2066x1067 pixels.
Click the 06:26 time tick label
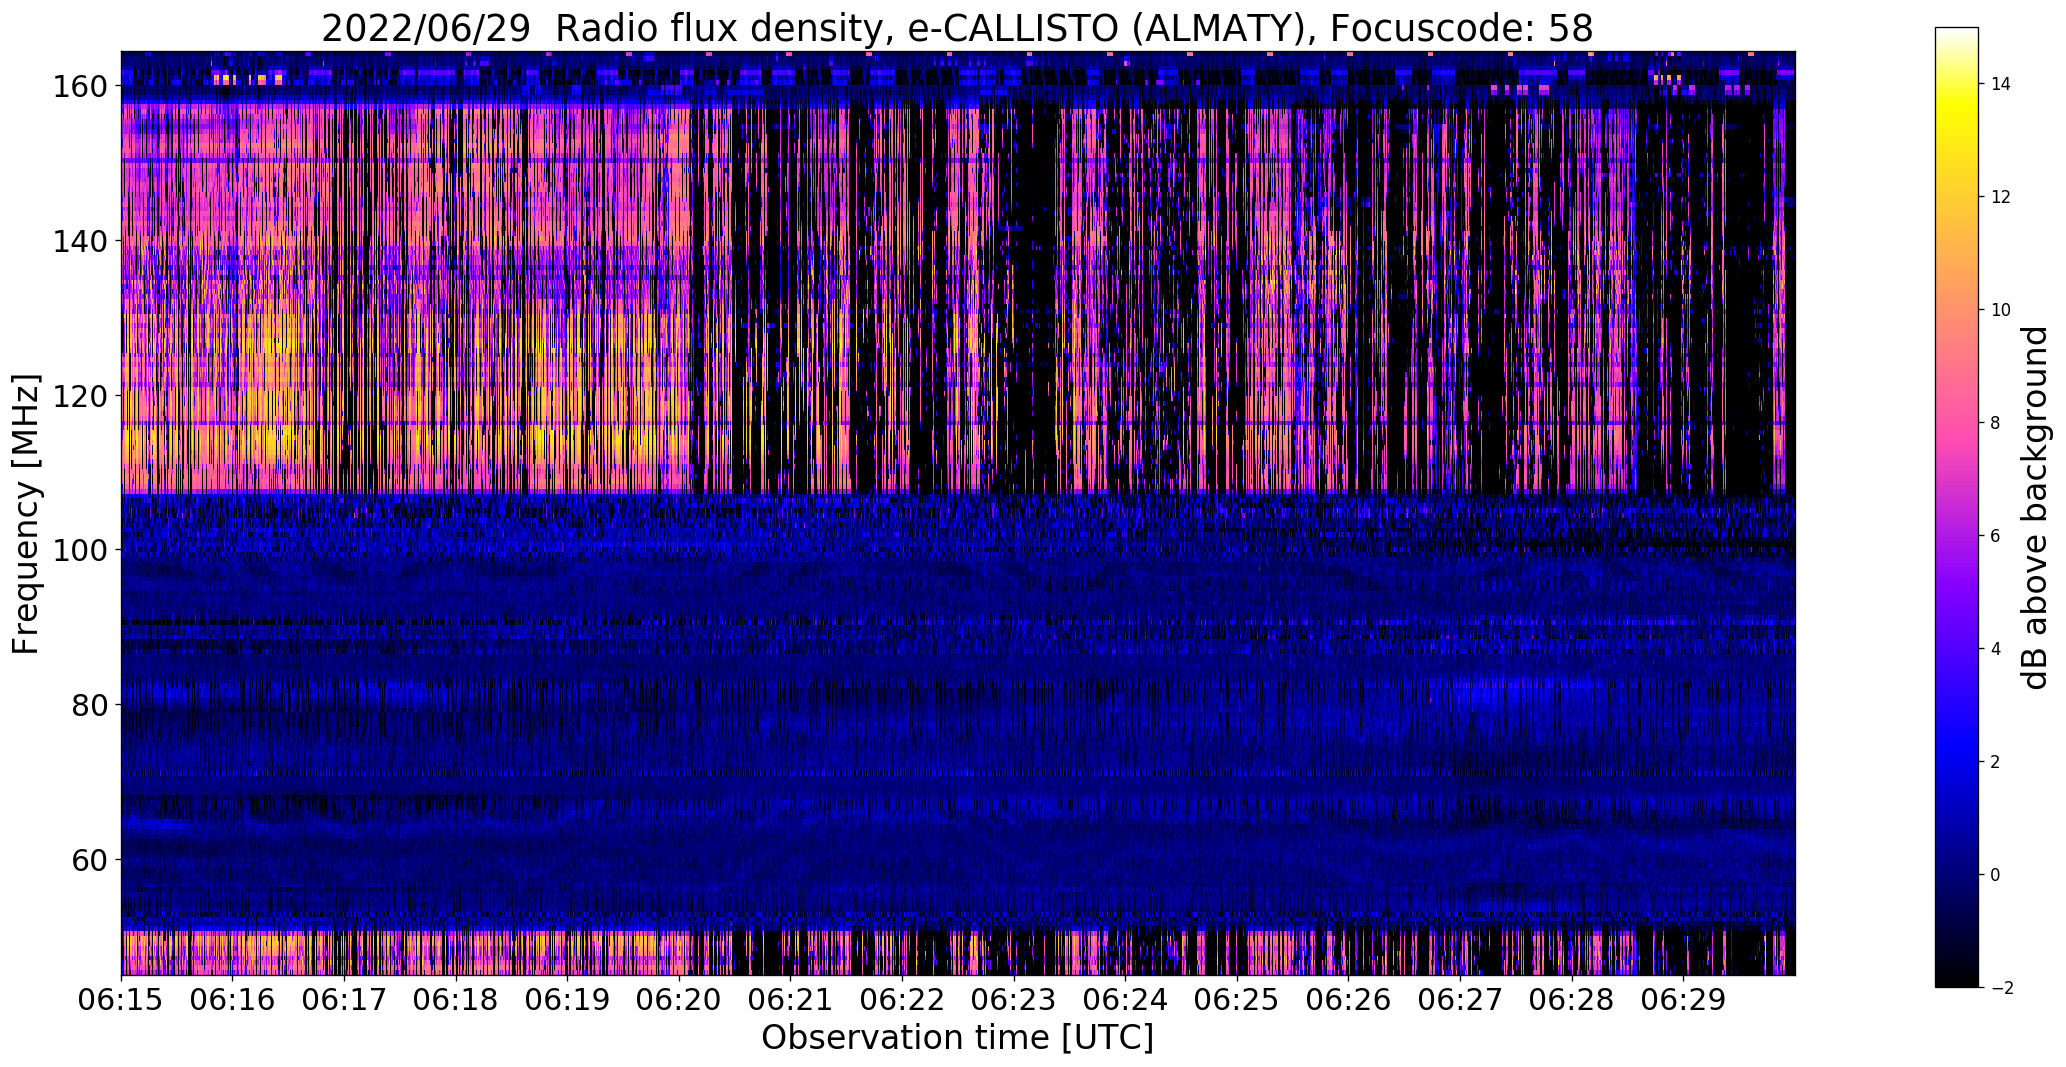[1349, 999]
